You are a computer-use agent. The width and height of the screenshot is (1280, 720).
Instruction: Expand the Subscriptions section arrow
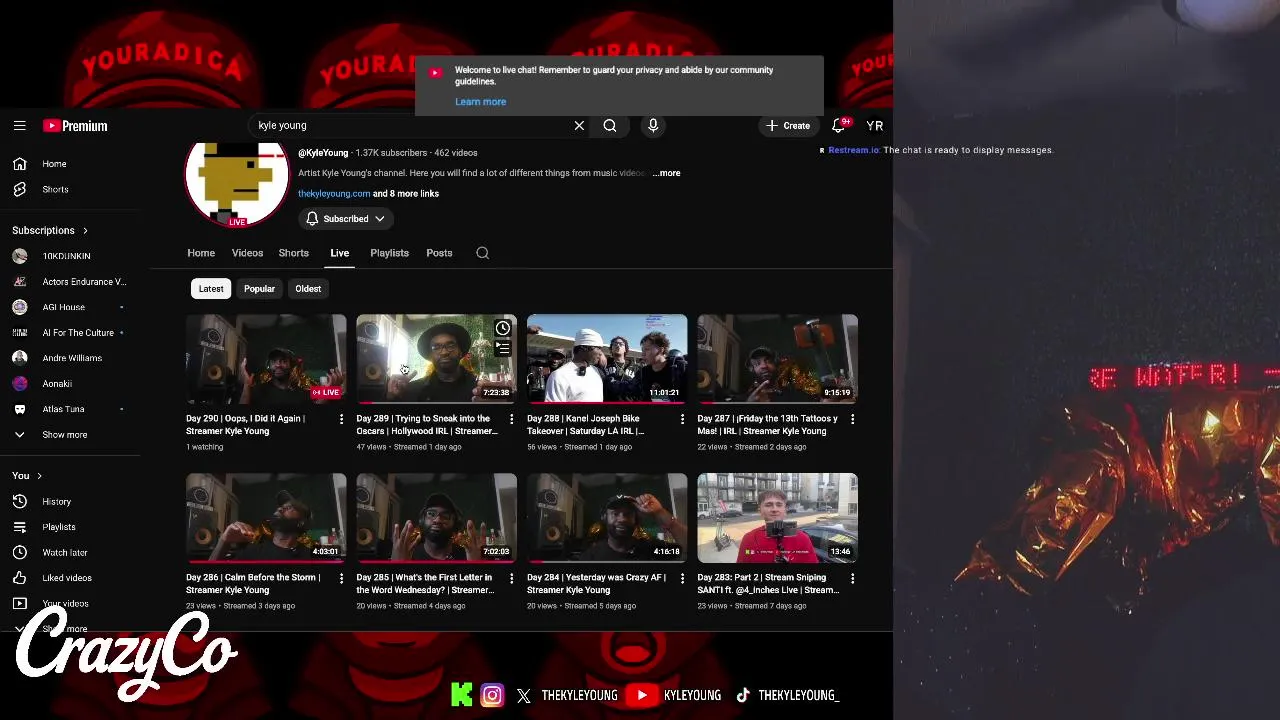pyautogui.click(x=85, y=231)
